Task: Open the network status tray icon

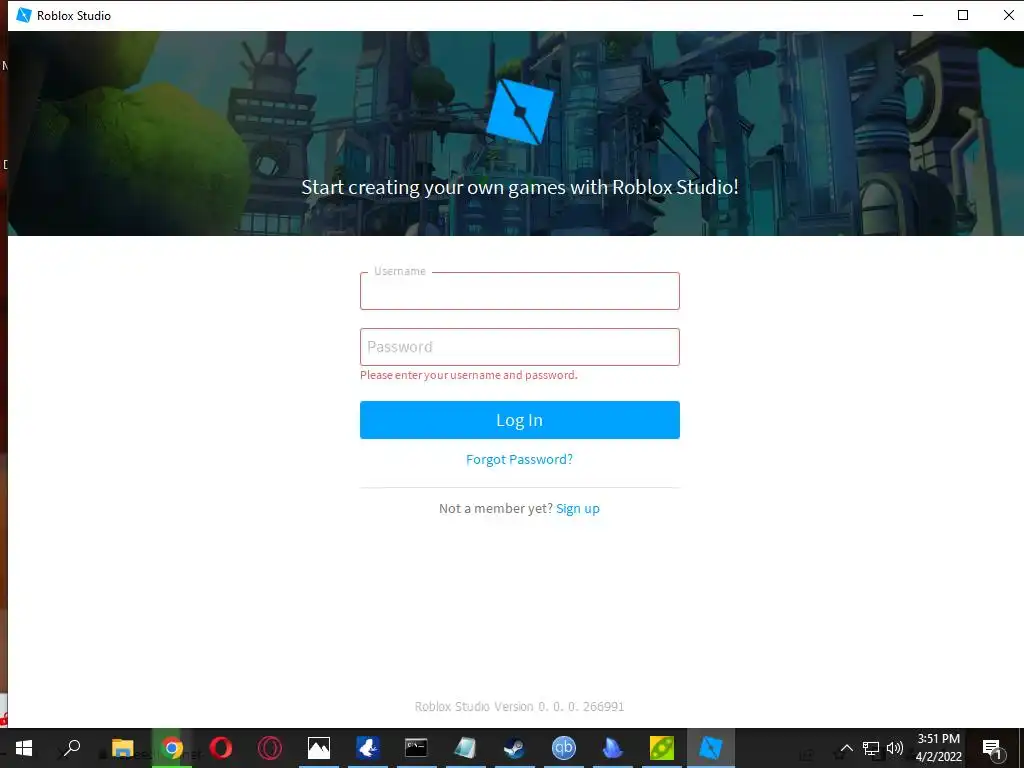Action: pos(871,748)
